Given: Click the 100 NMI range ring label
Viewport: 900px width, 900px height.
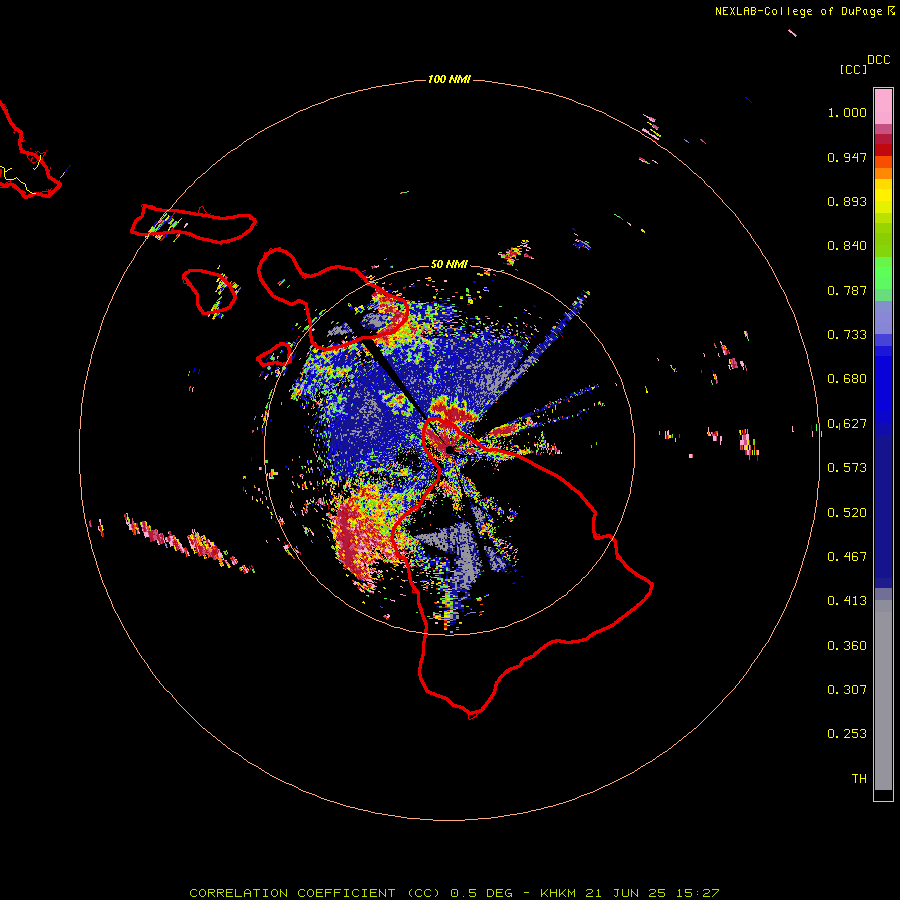Looking at the screenshot, I should [449, 79].
